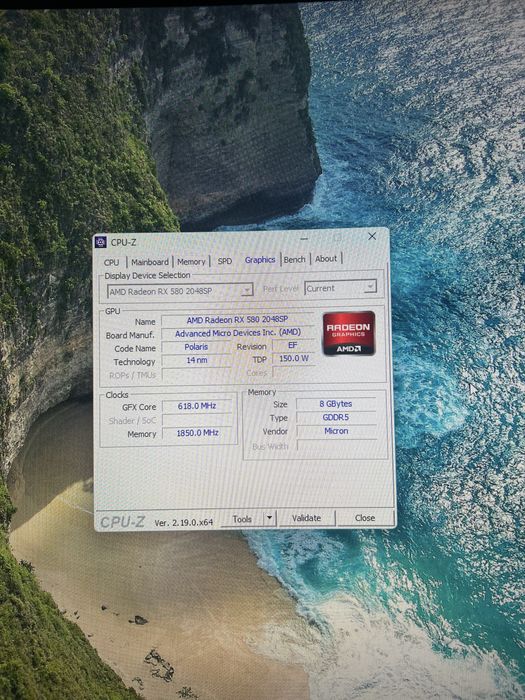
Task: Close the CPU-Z window with X
Action: tap(372, 236)
